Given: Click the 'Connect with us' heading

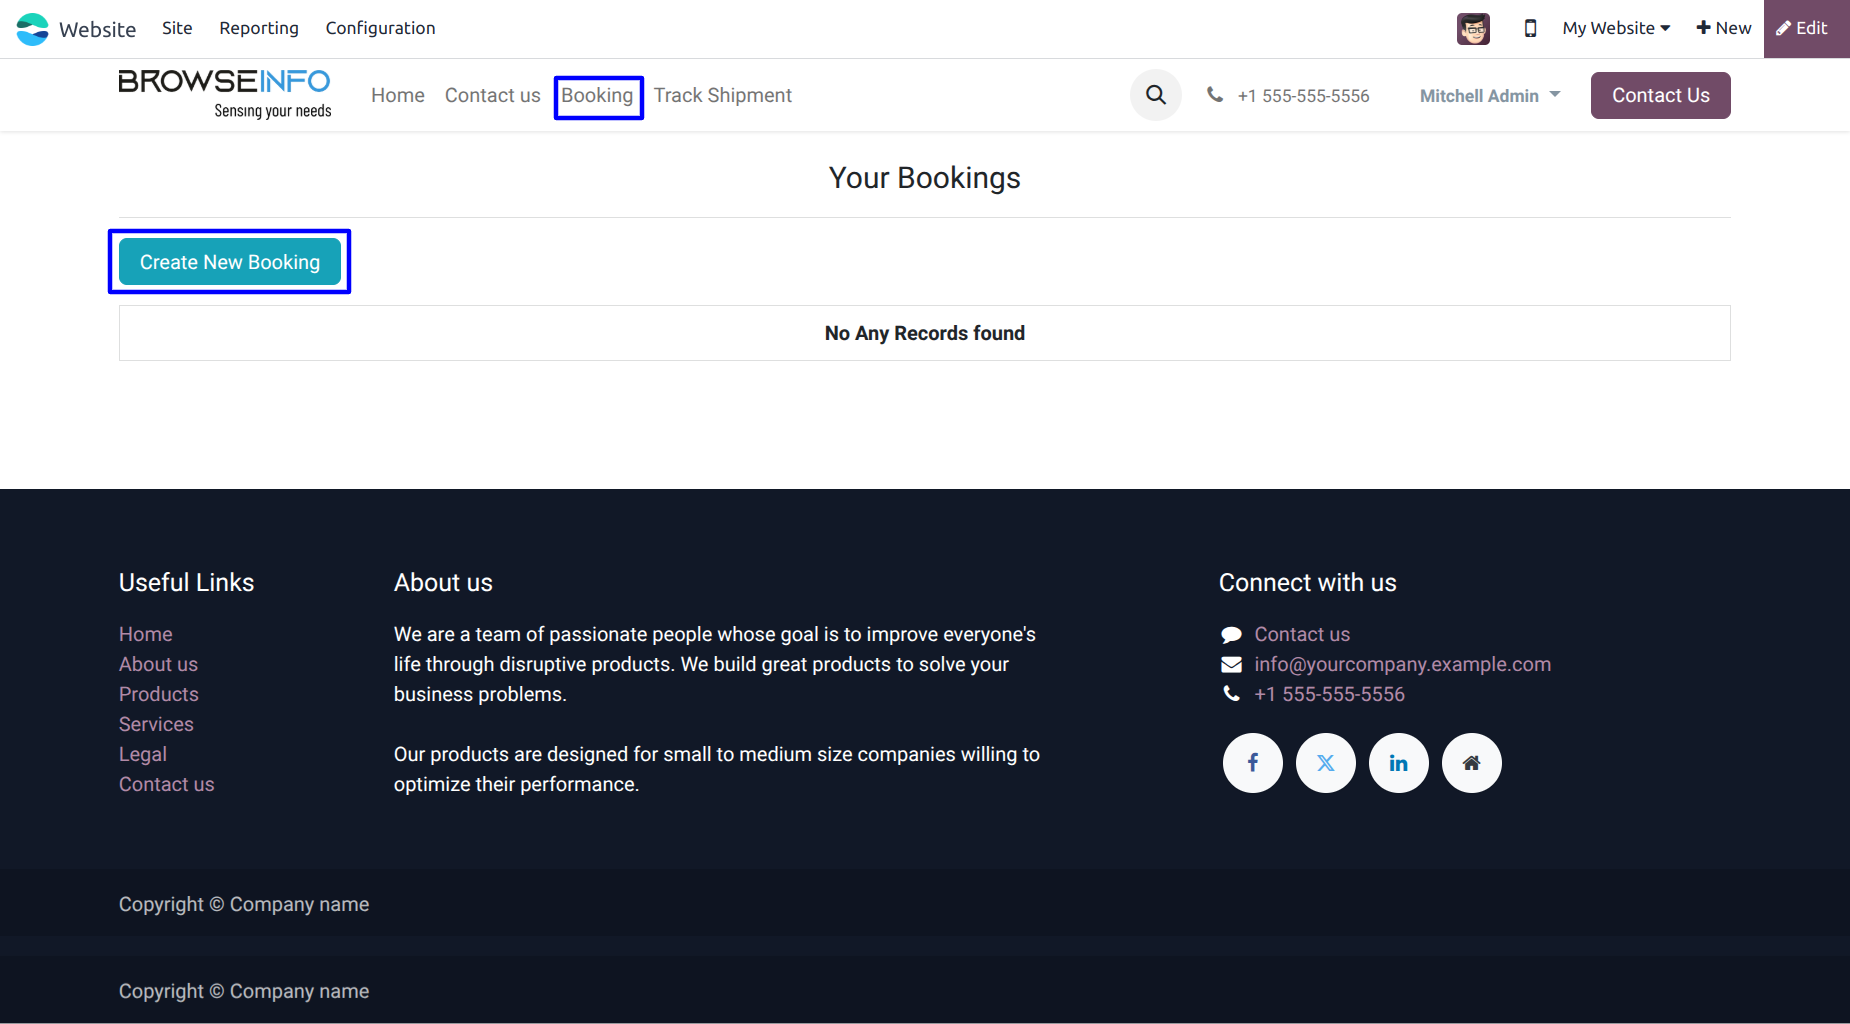Looking at the screenshot, I should (x=1308, y=582).
